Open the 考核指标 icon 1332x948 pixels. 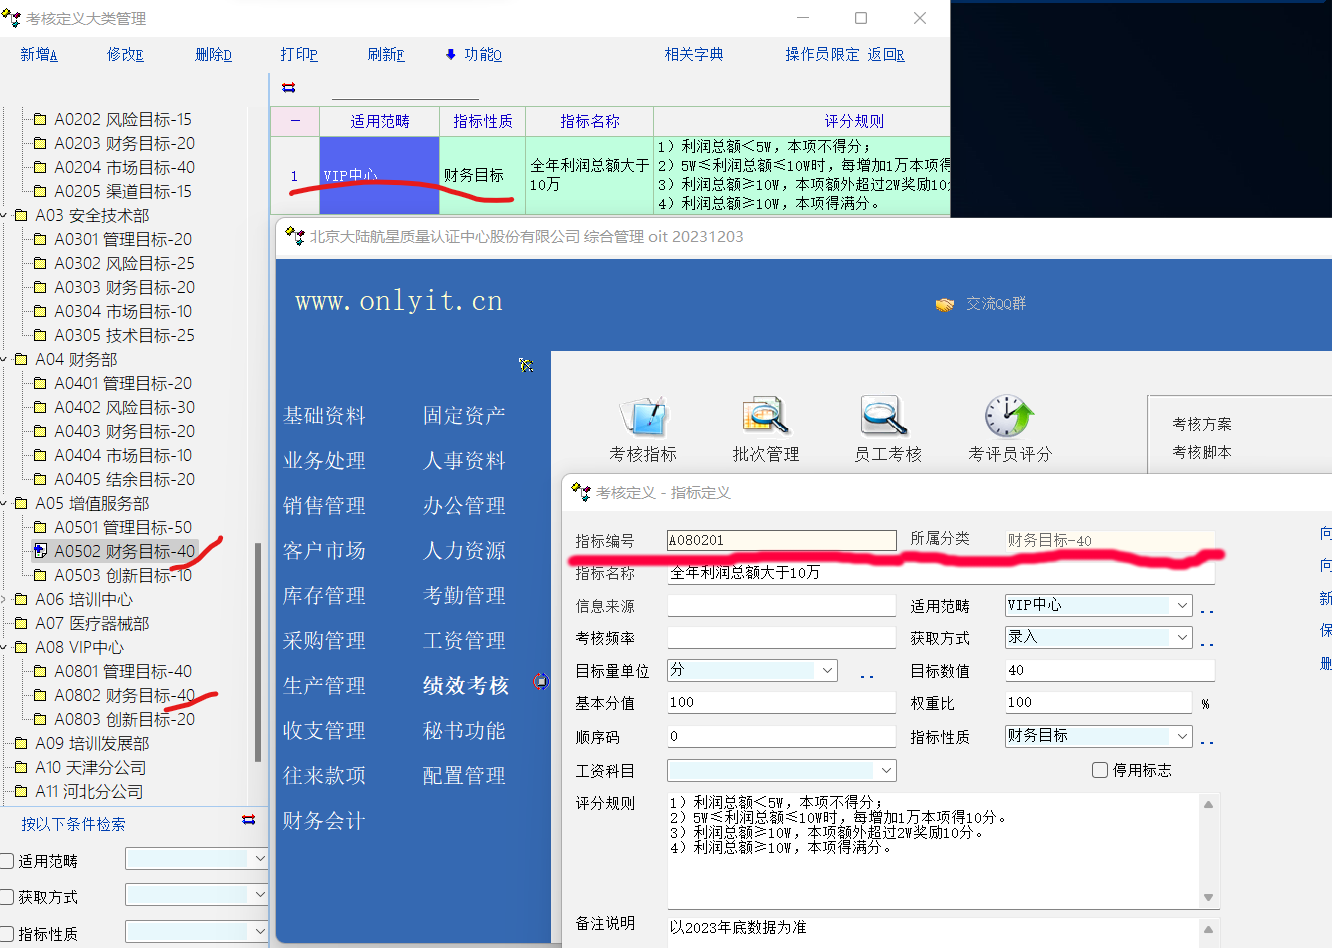tap(643, 416)
